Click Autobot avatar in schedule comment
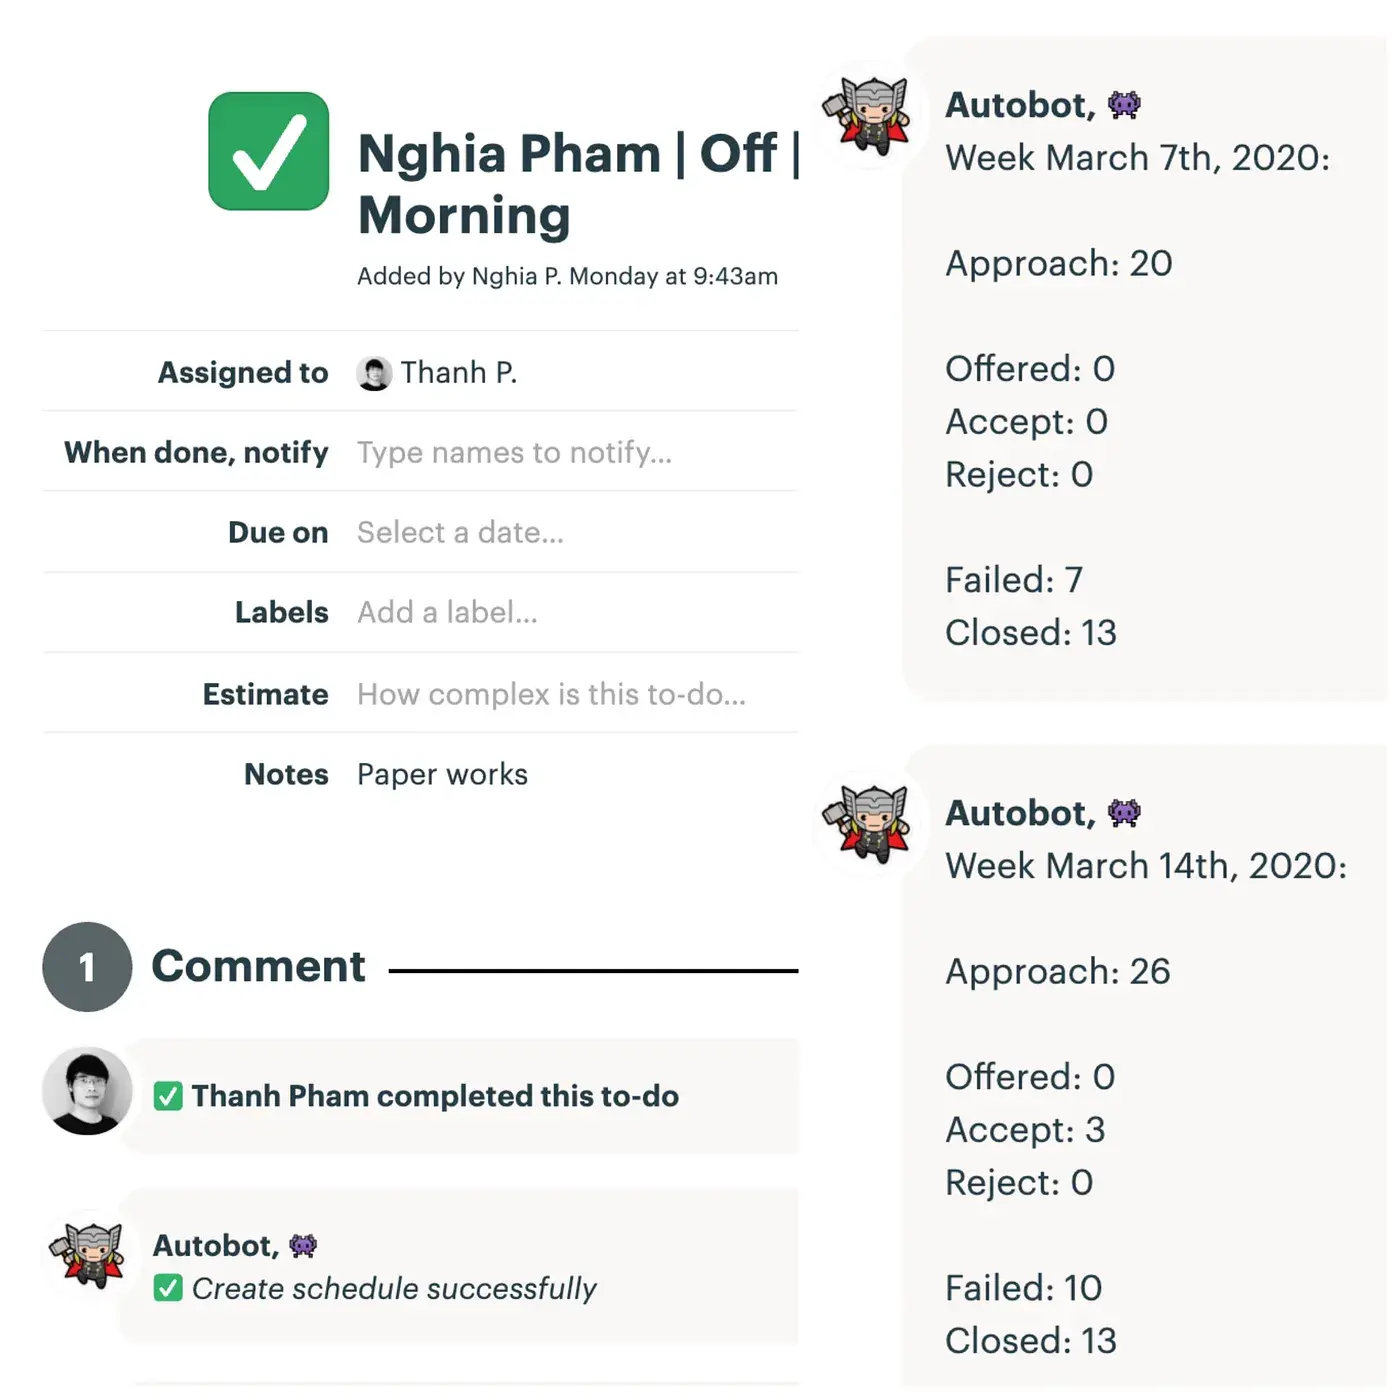1400x1400 pixels. (87, 1254)
